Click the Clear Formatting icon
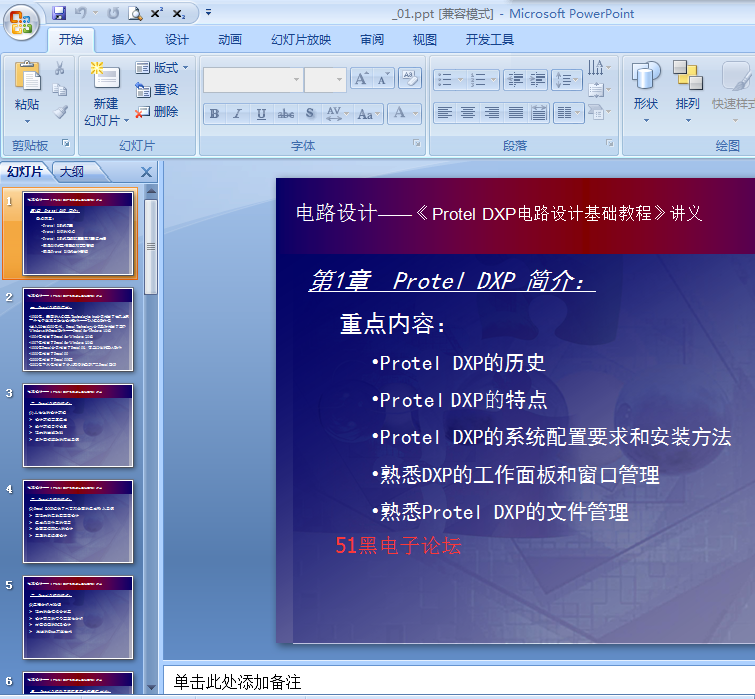The image size is (755, 699). tap(410, 78)
